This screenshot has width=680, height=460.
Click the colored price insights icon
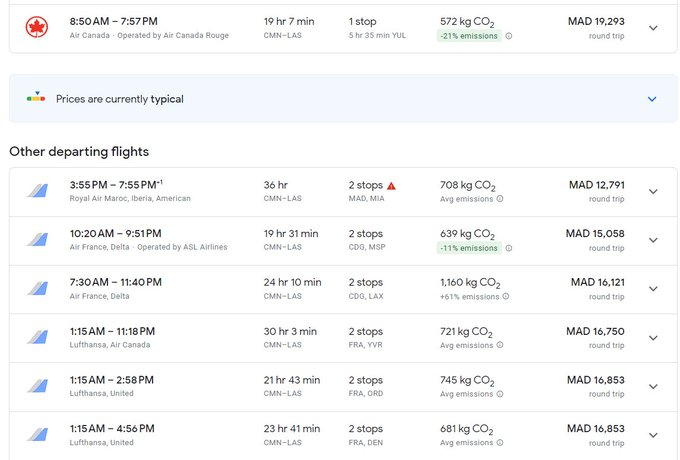click(x=36, y=98)
